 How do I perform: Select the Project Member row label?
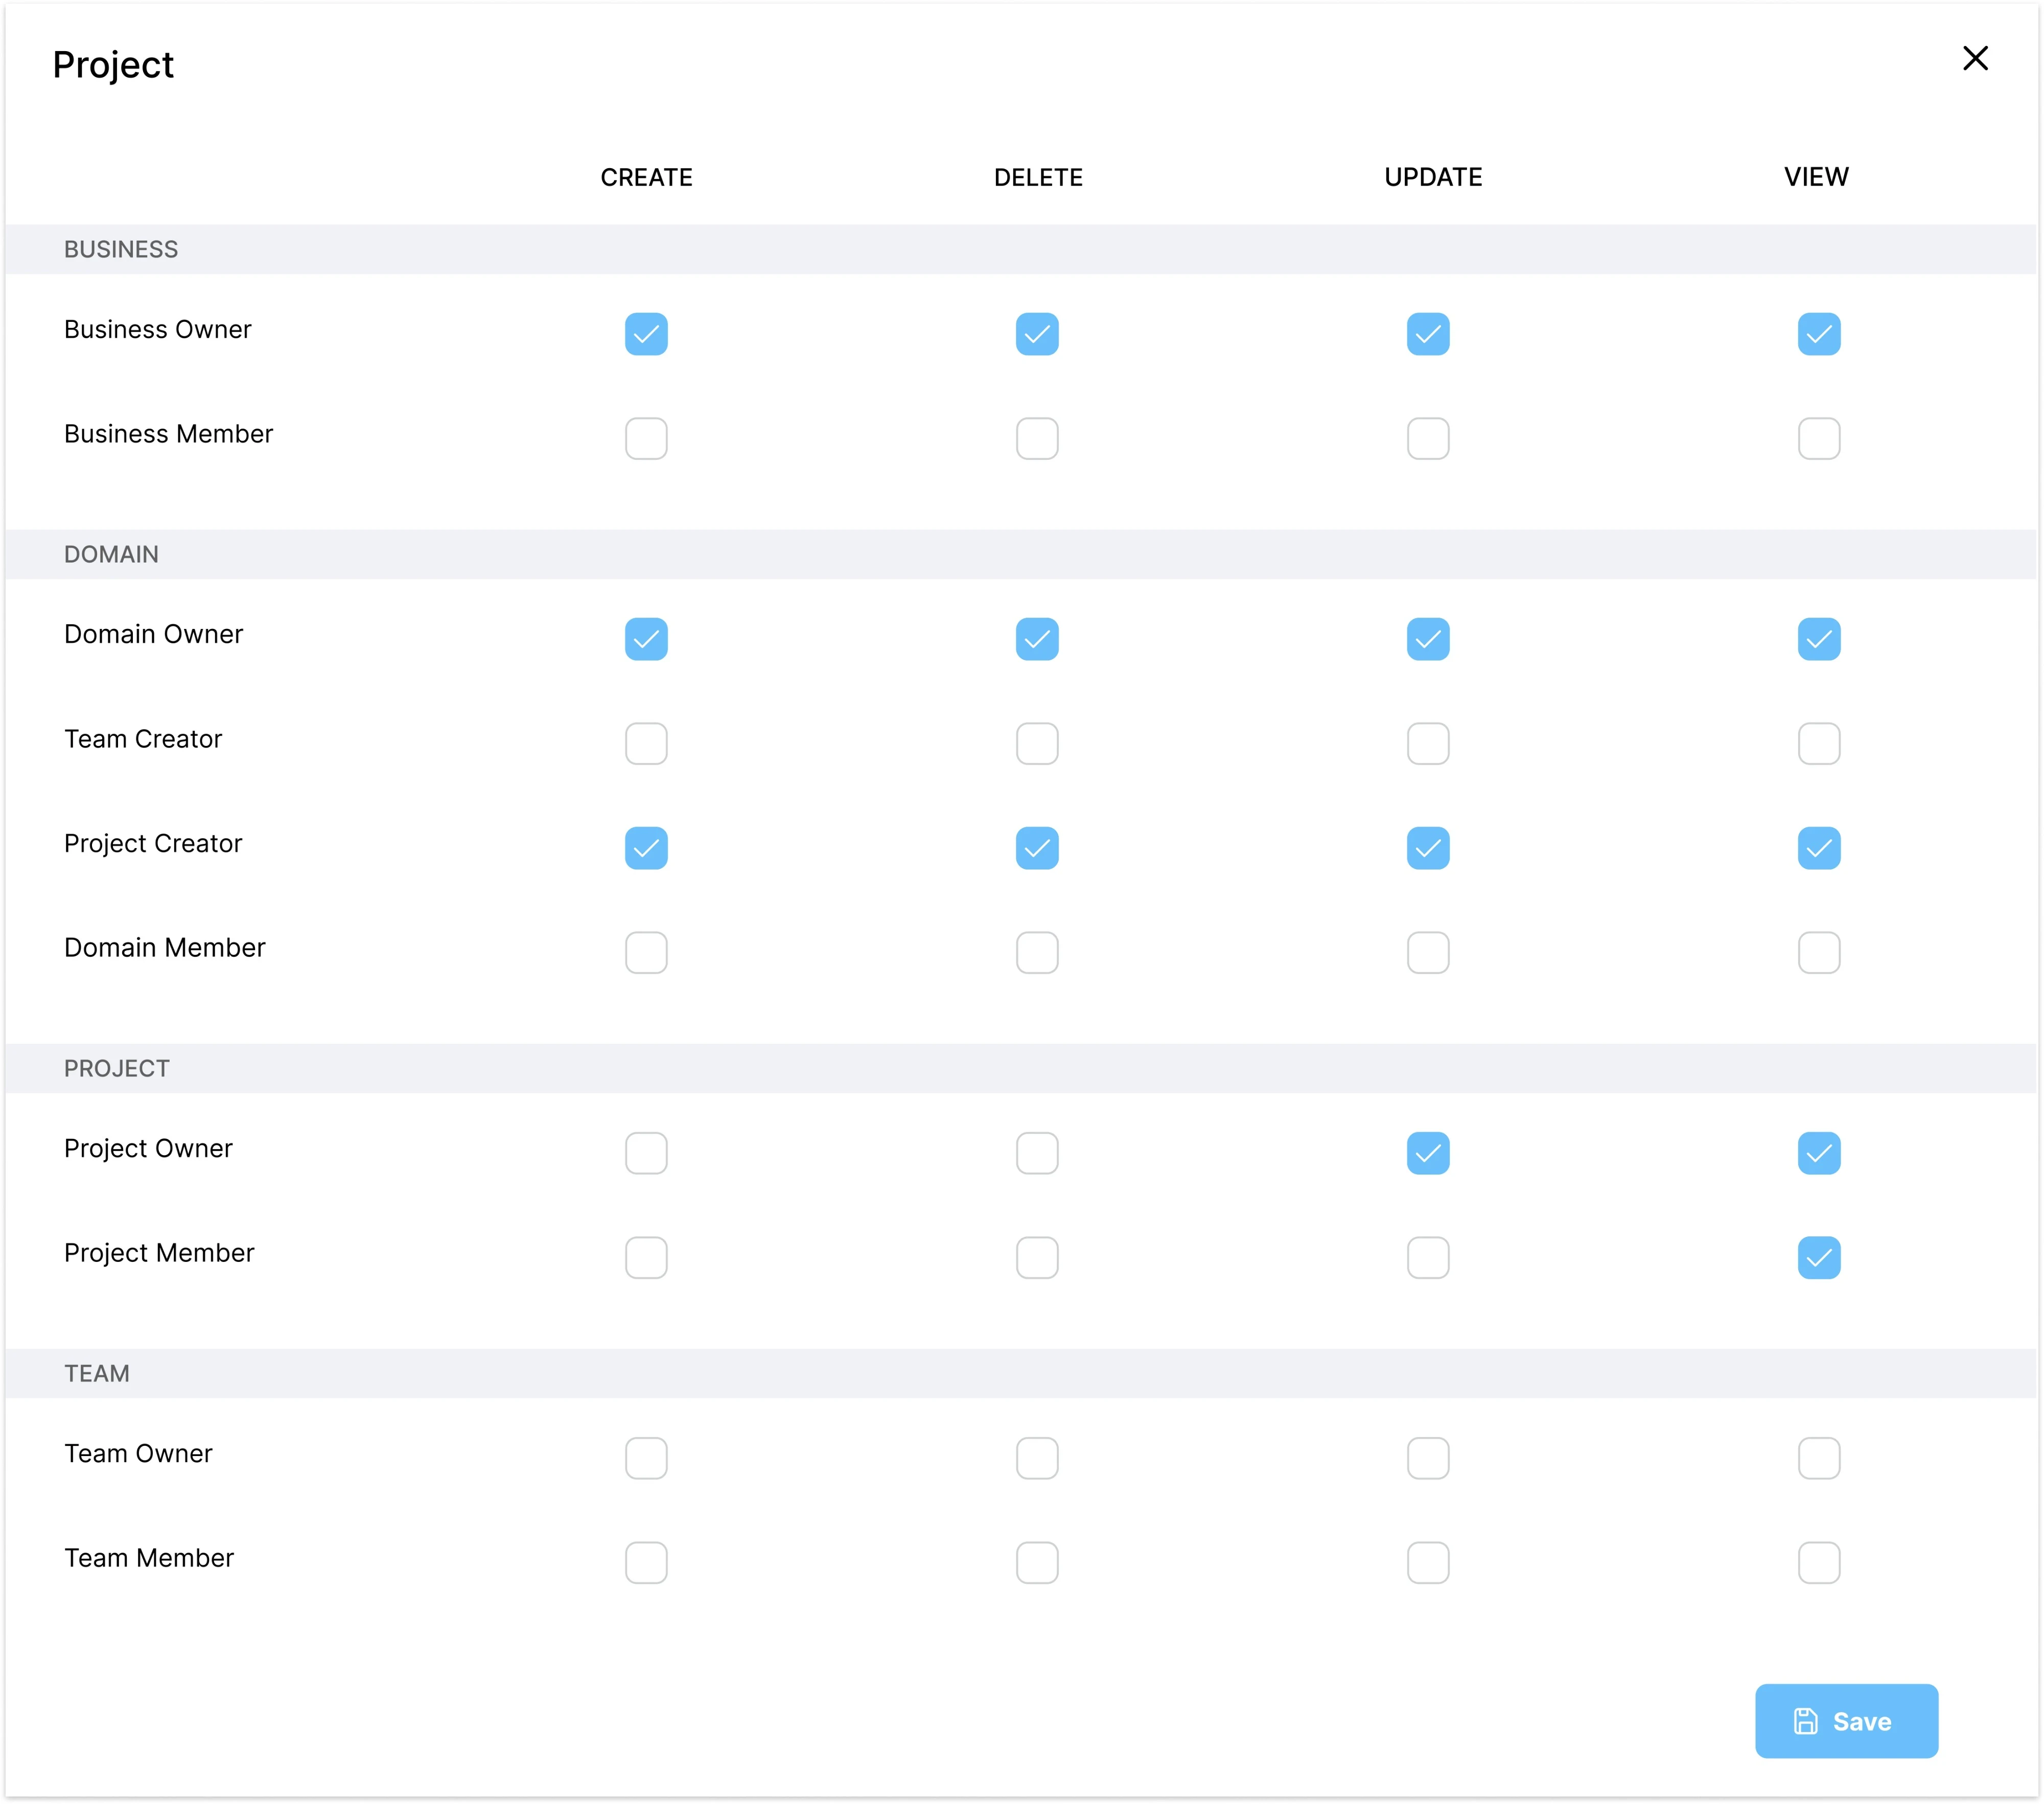click(x=159, y=1253)
